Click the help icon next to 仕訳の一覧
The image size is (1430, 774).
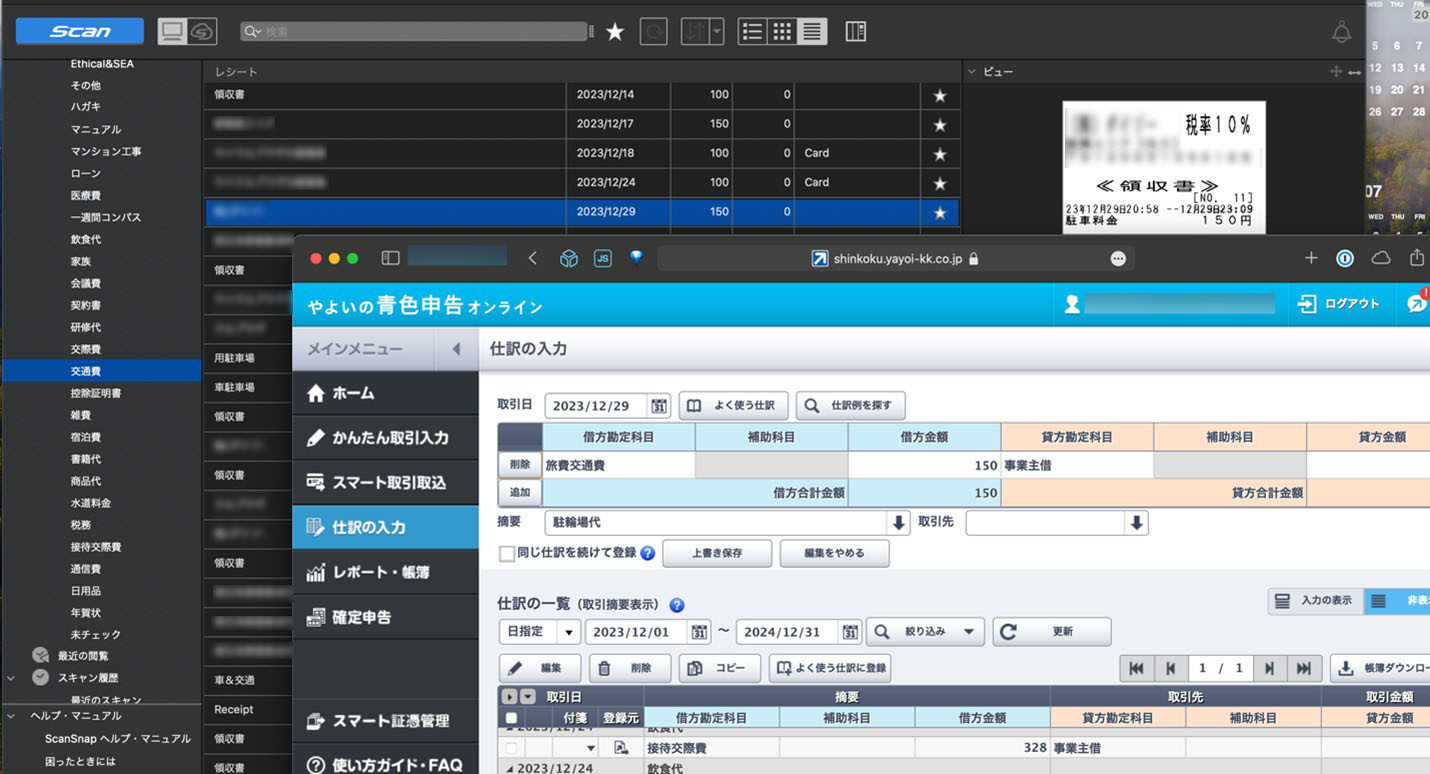click(677, 605)
